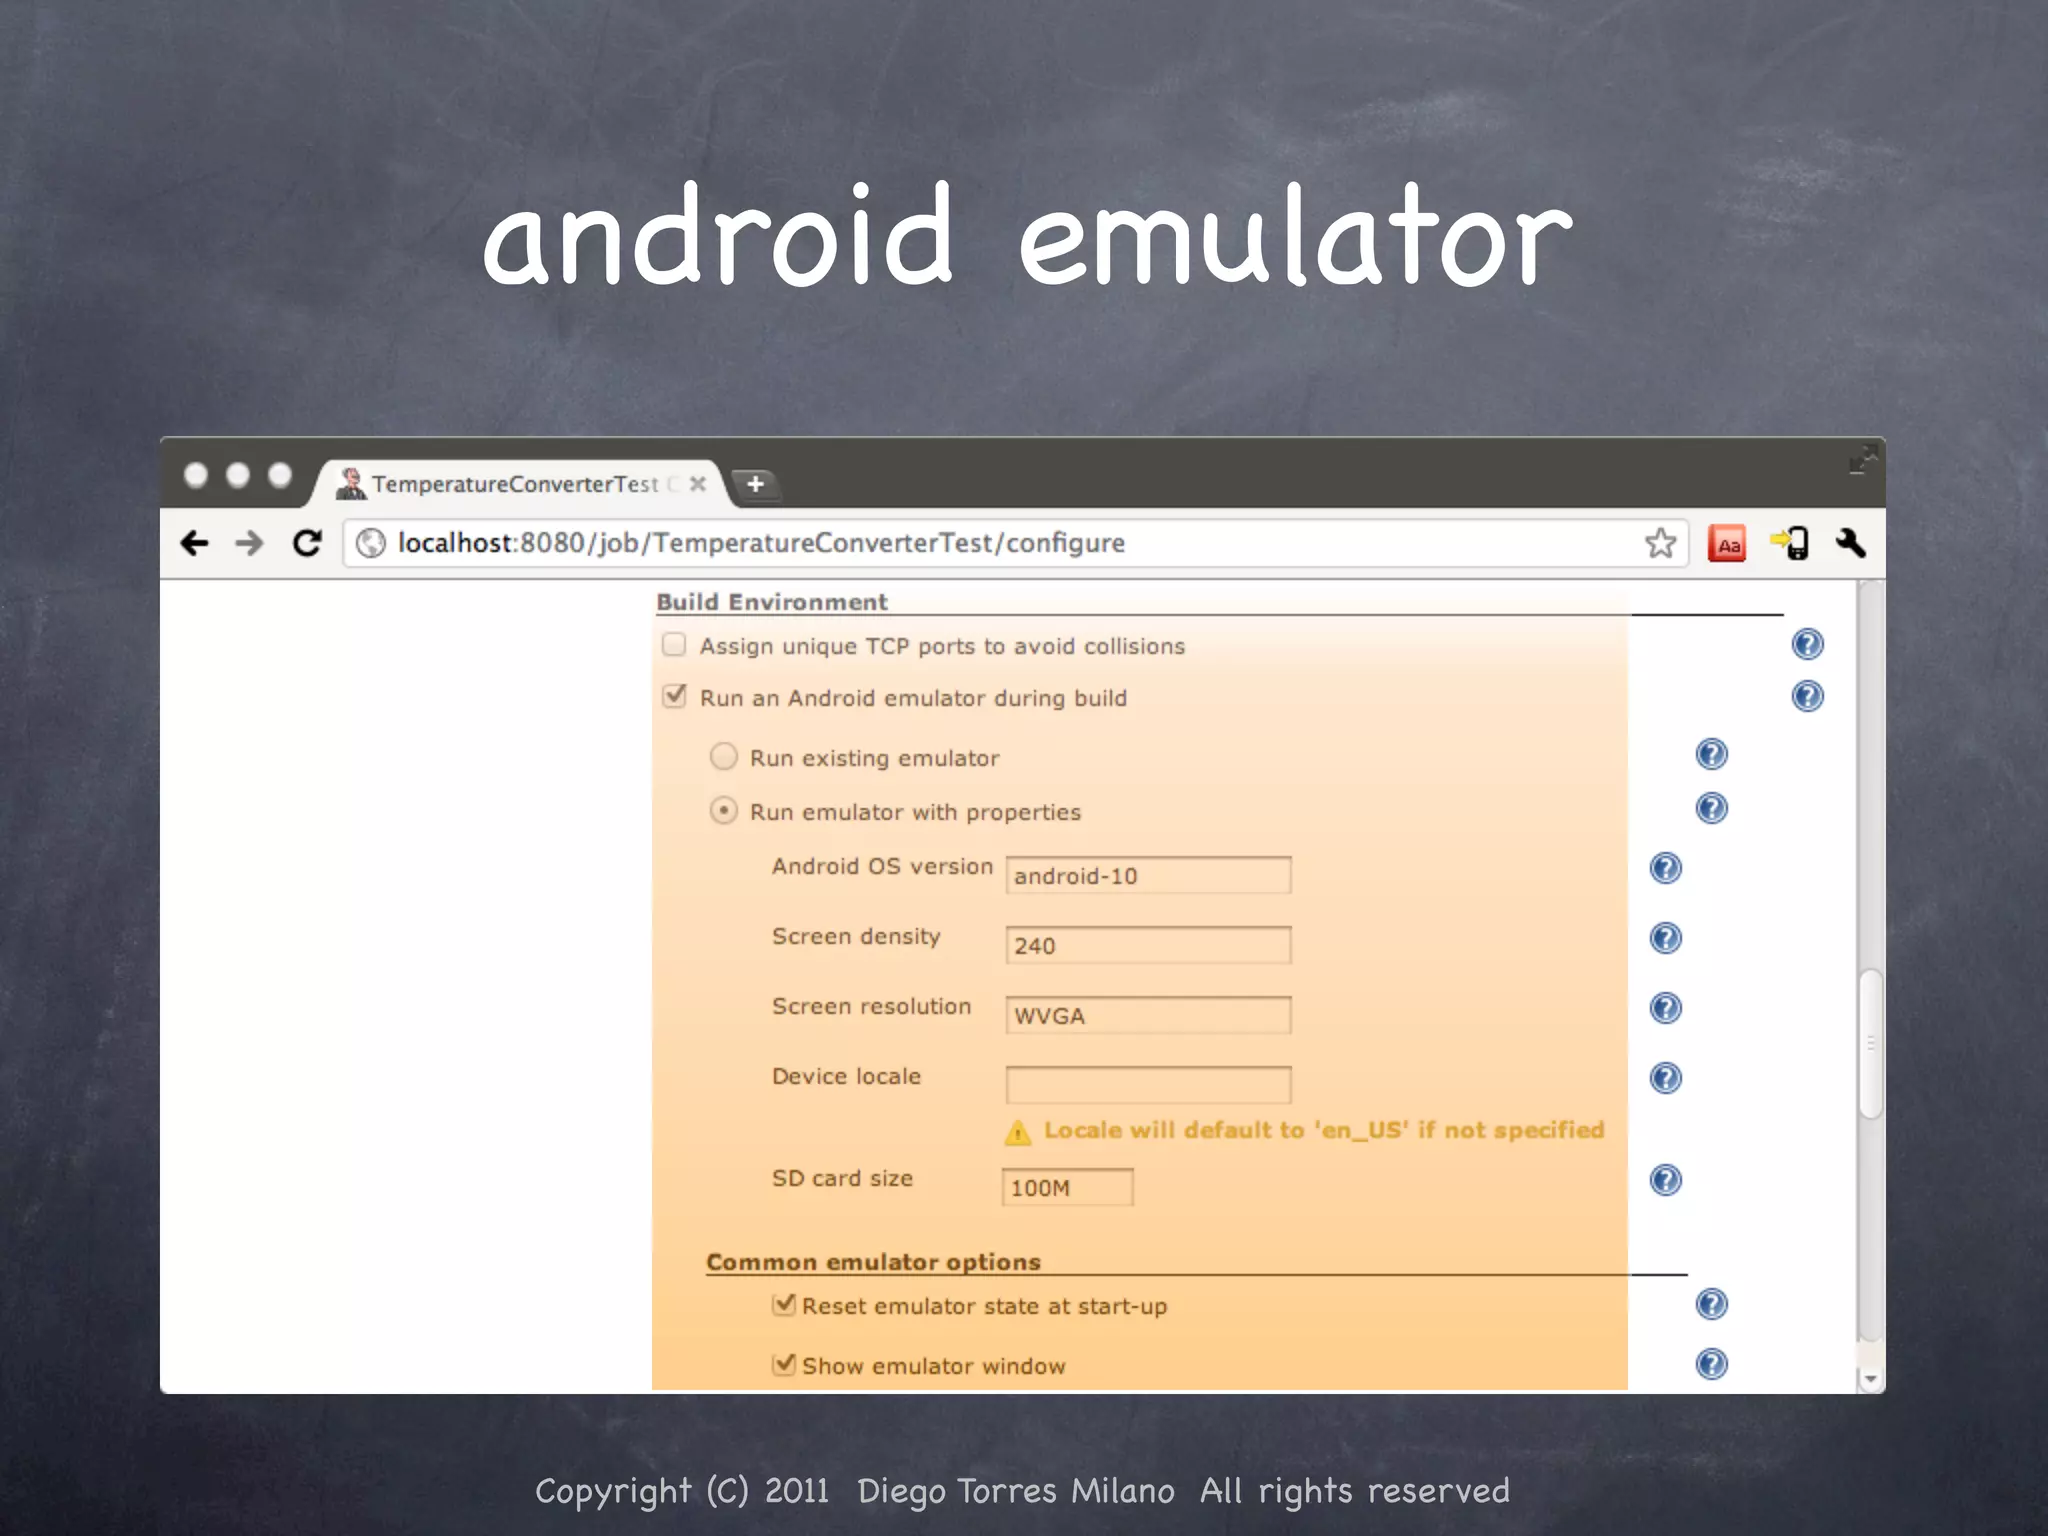Click the Android OS version field
Viewport: 2048px width, 1536px height.
tap(1148, 875)
